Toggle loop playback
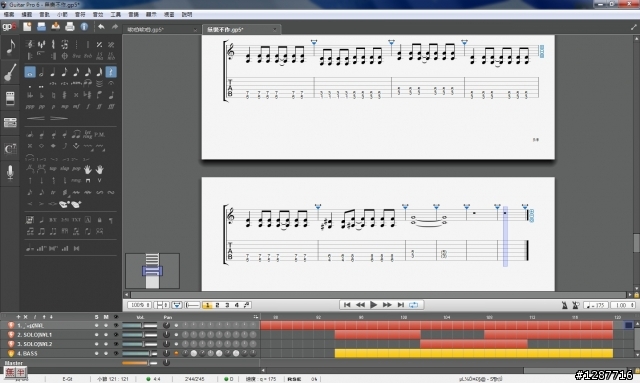Screen dimensions: 640x383 (413, 305)
